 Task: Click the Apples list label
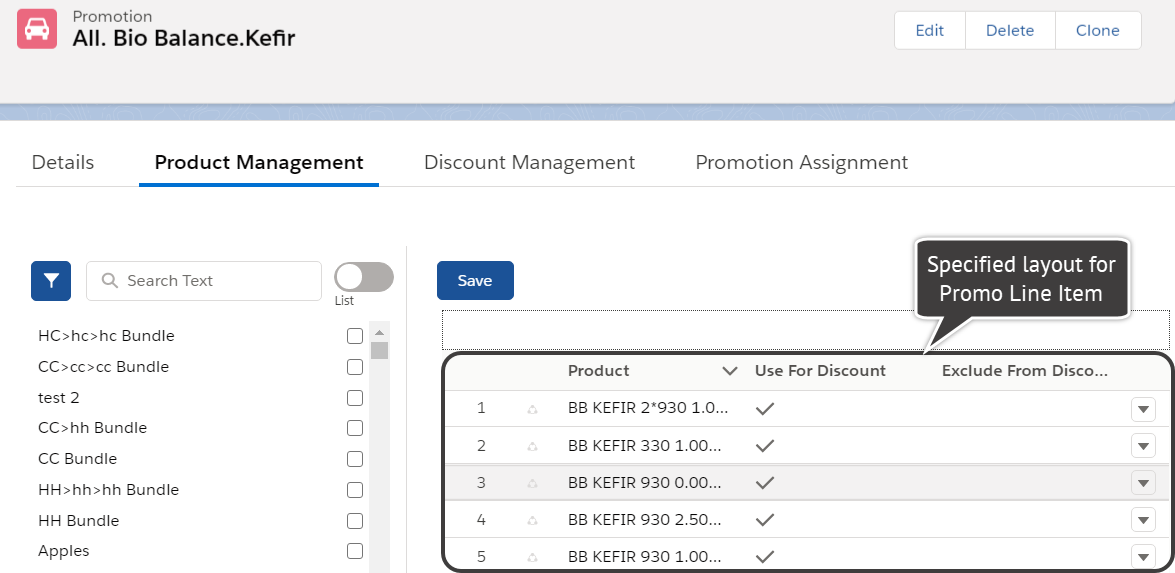pyautogui.click(x=64, y=551)
